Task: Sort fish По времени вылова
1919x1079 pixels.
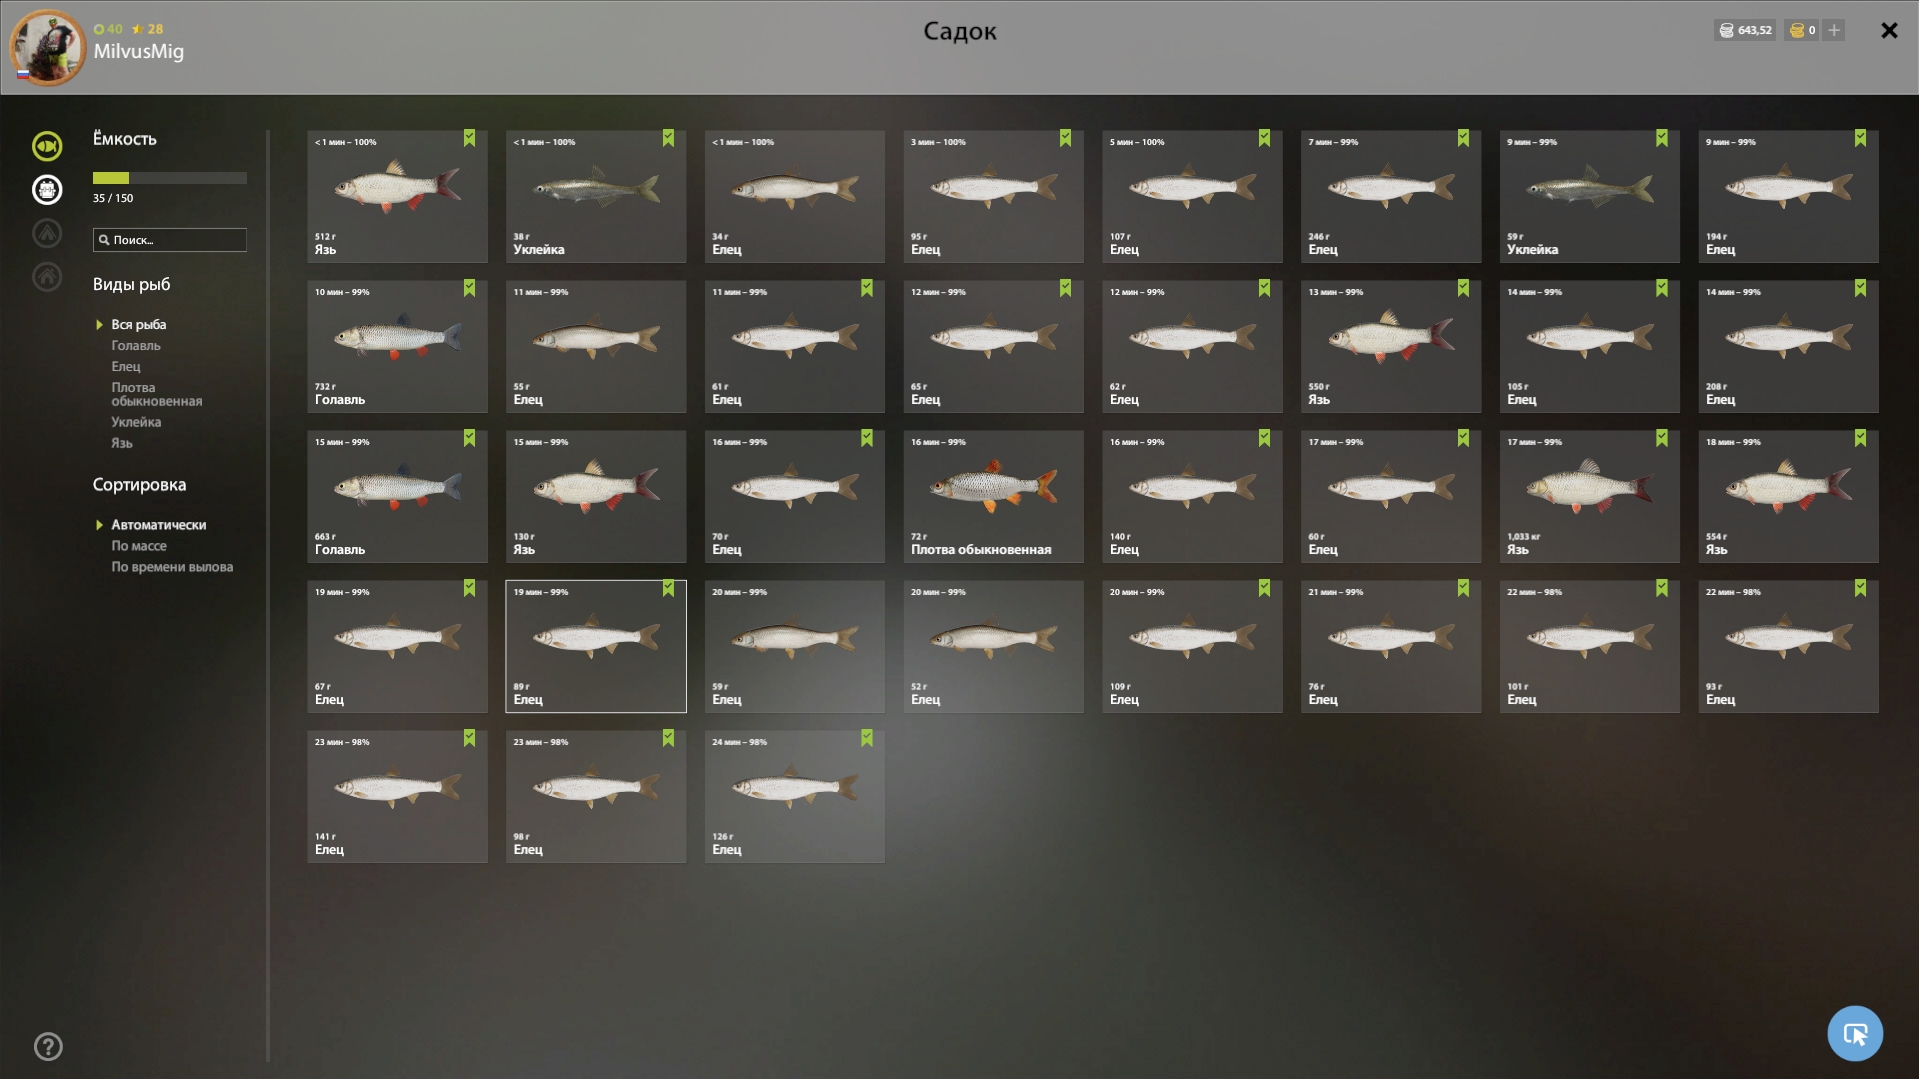Action: (172, 567)
